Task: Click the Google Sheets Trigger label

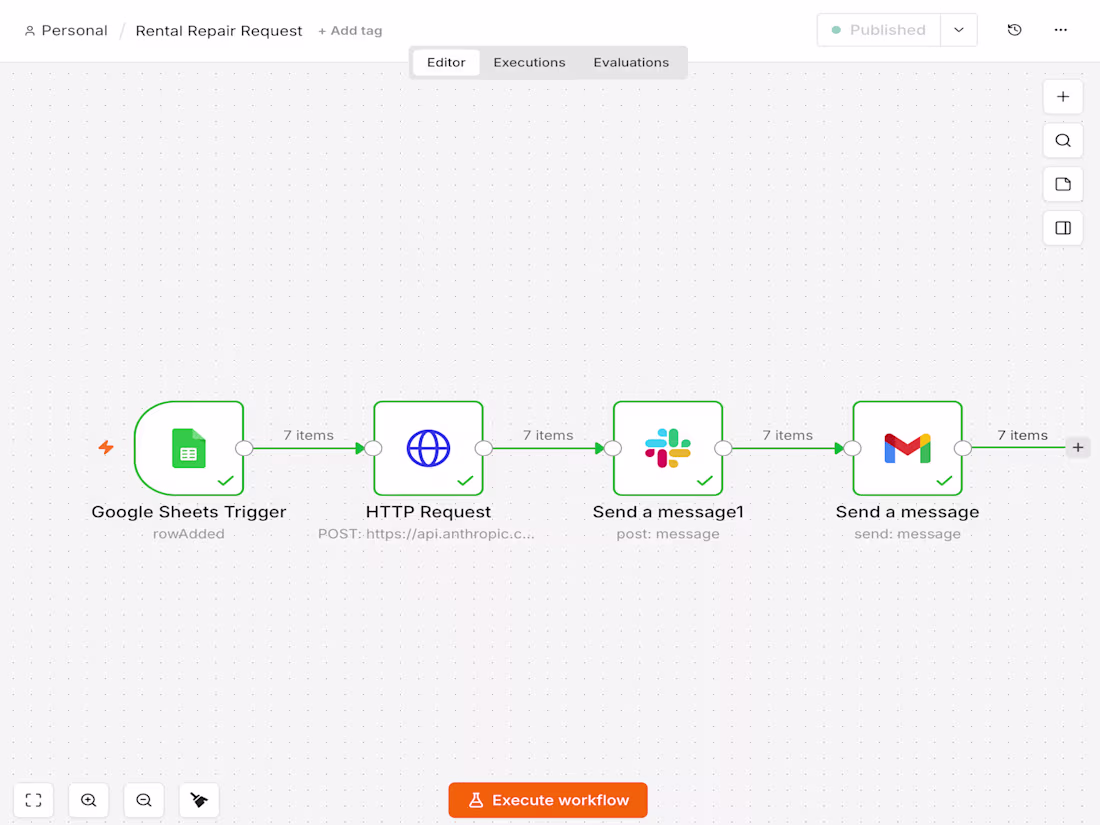Action: point(189,511)
